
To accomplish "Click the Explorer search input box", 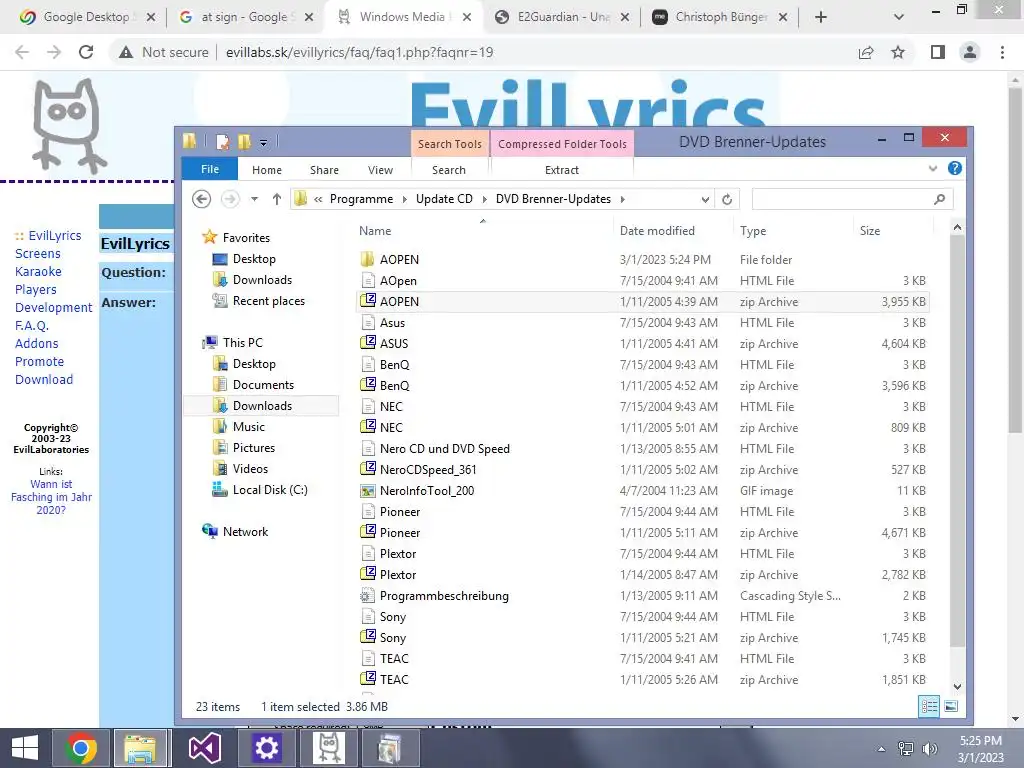I will (x=852, y=199).
